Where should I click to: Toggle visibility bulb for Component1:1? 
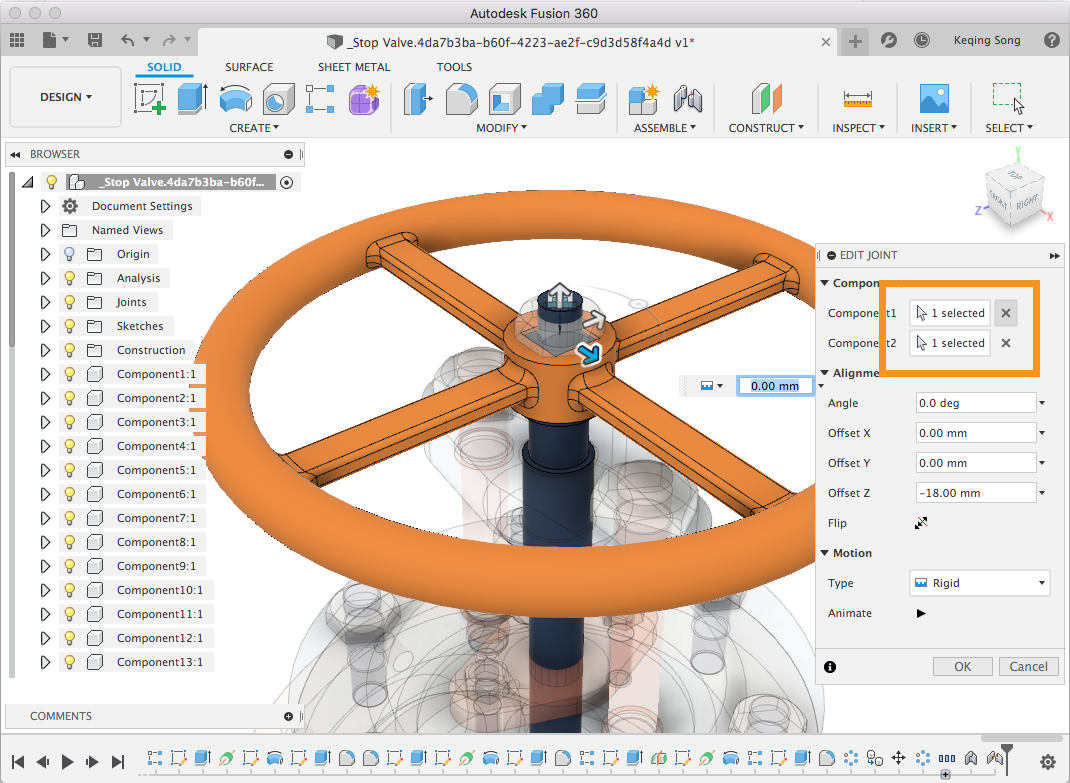pyautogui.click(x=70, y=374)
